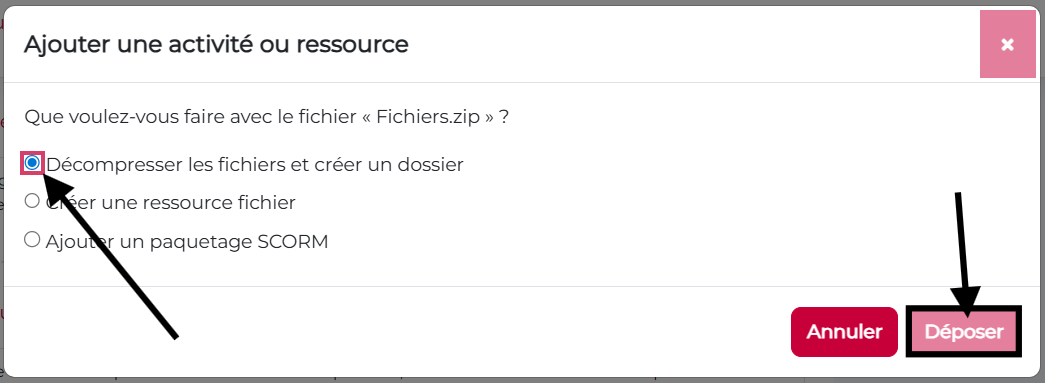
Task: Click the label text Créer une ressource fichier
Action: coord(171,202)
